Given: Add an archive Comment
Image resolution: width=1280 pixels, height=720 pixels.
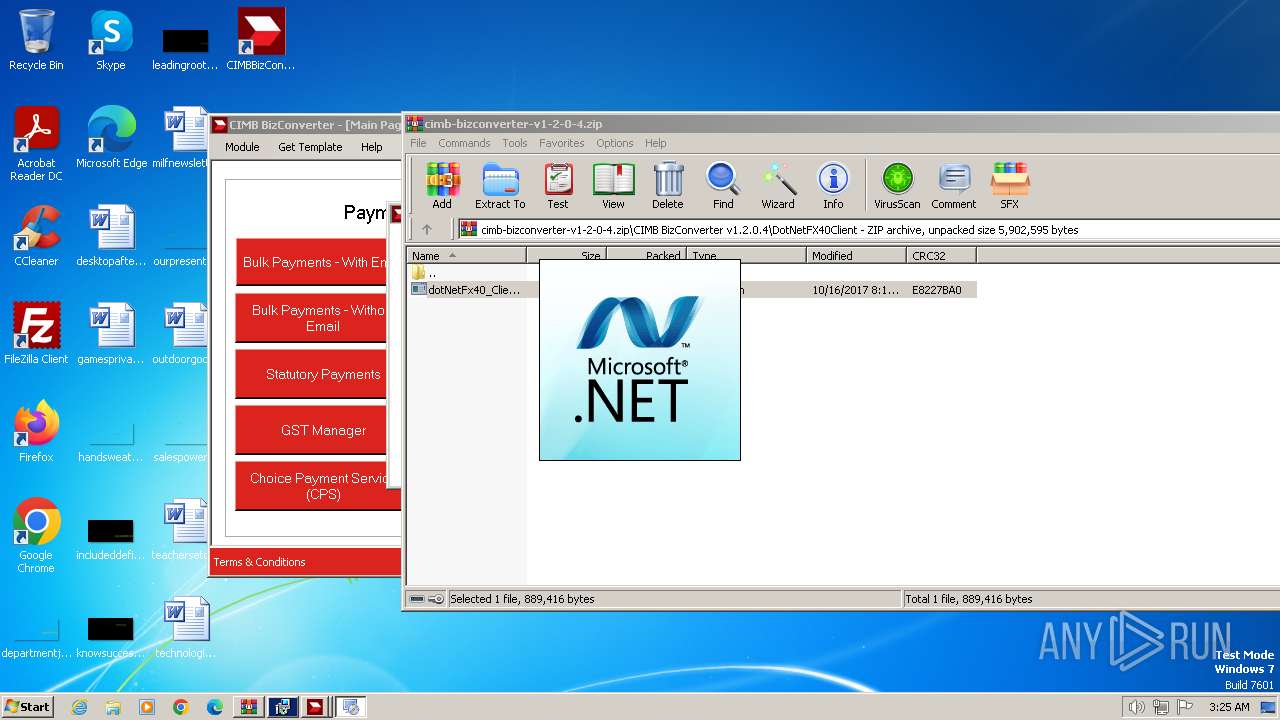Looking at the screenshot, I should click(x=954, y=186).
